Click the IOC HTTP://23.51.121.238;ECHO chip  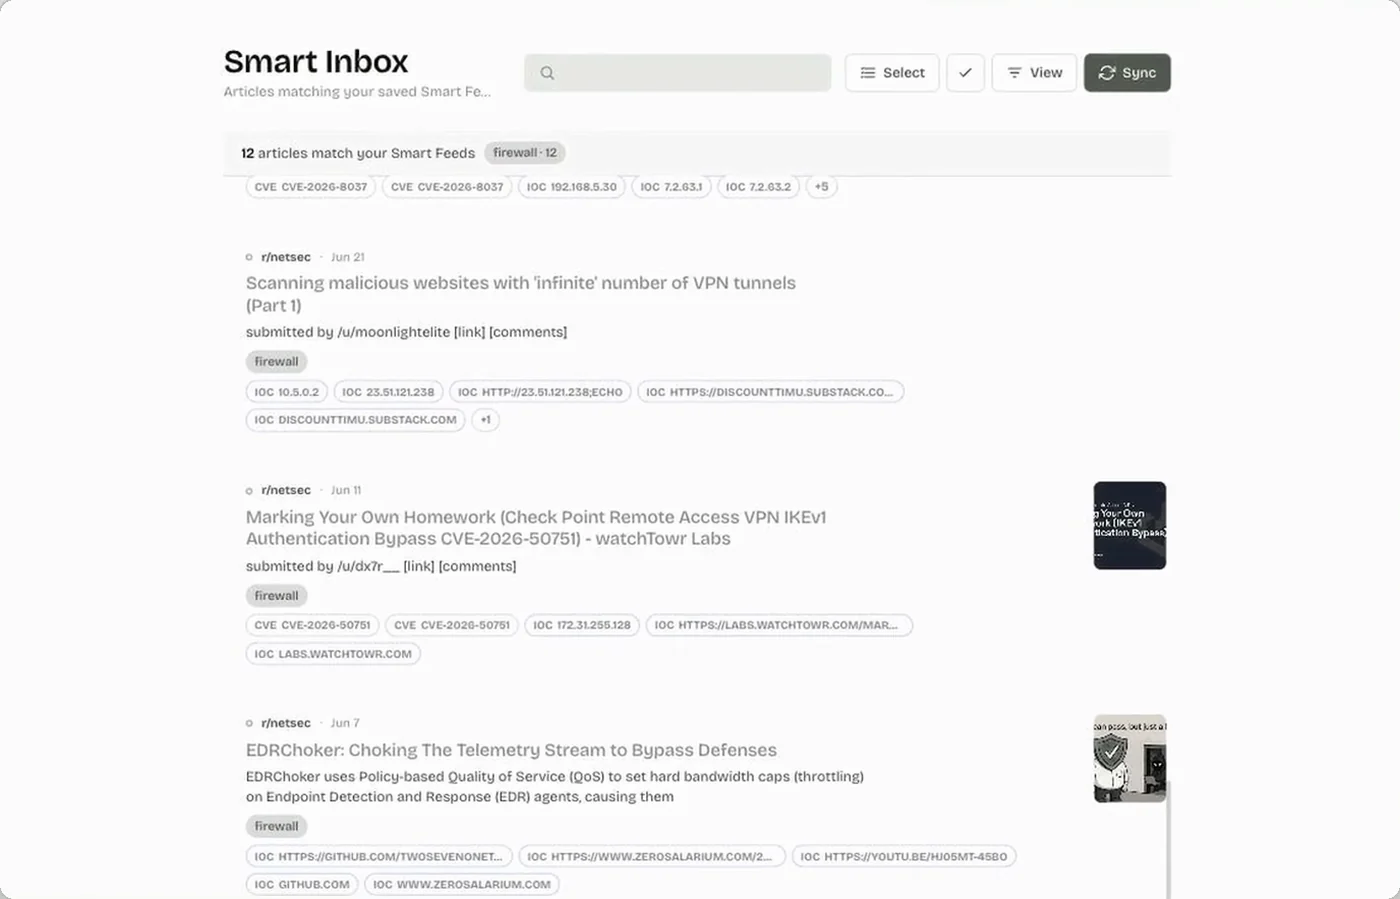point(540,392)
